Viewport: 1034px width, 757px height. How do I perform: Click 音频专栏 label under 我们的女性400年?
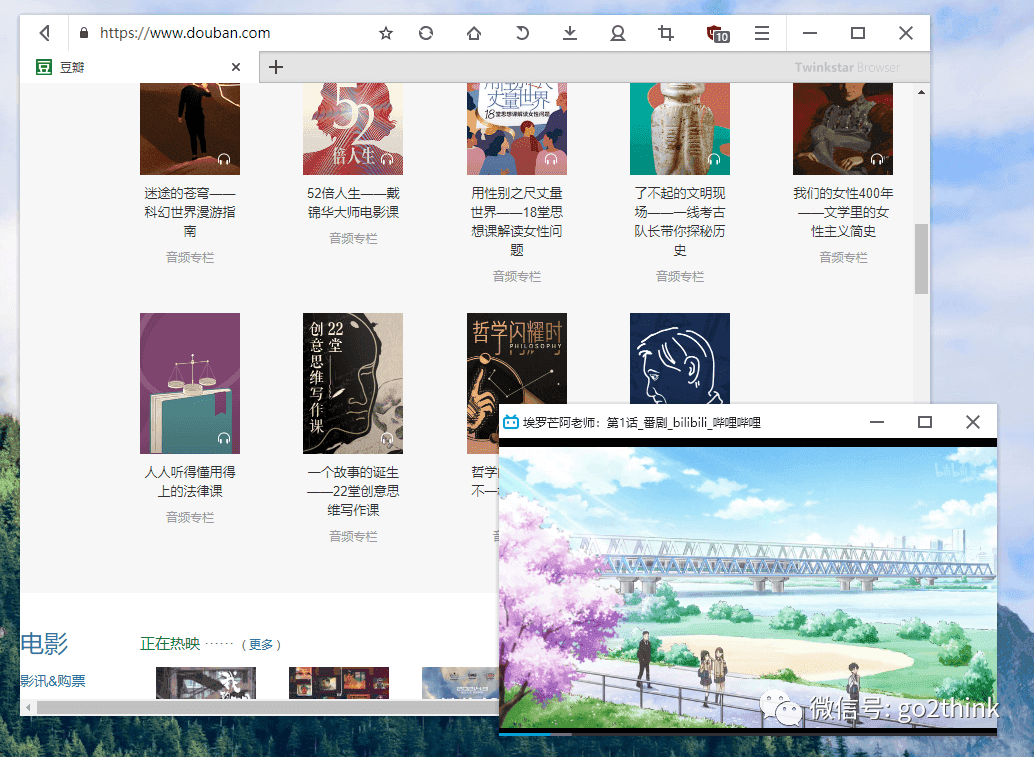(x=843, y=258)
